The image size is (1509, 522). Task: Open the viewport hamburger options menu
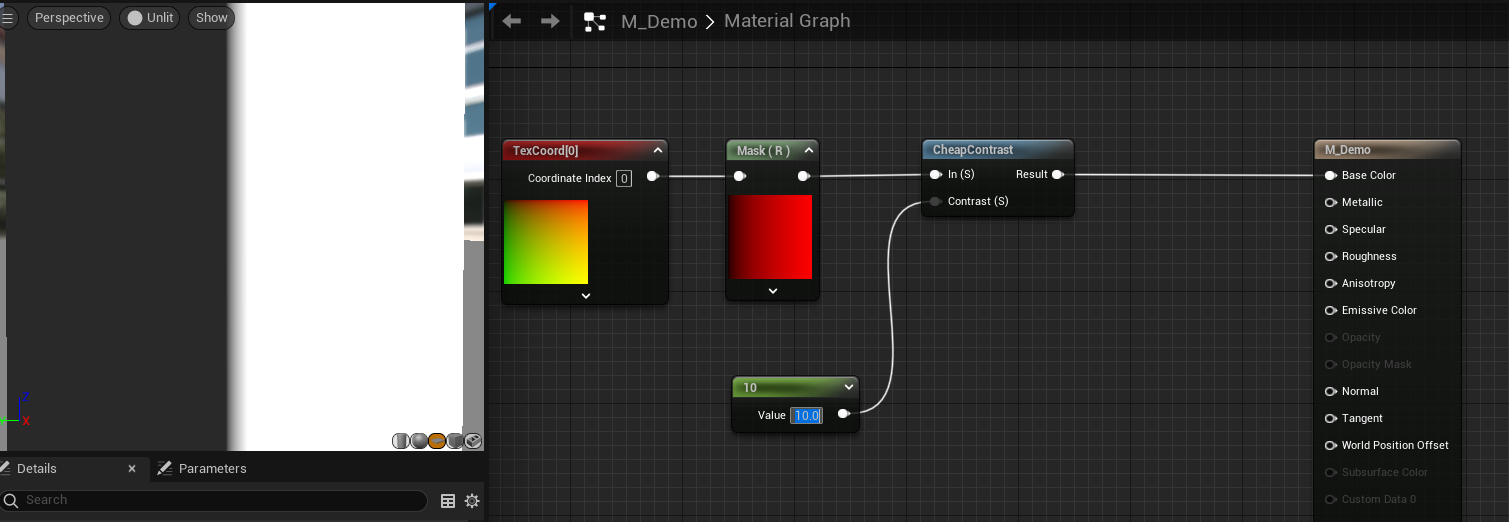(x=9, y=18)
